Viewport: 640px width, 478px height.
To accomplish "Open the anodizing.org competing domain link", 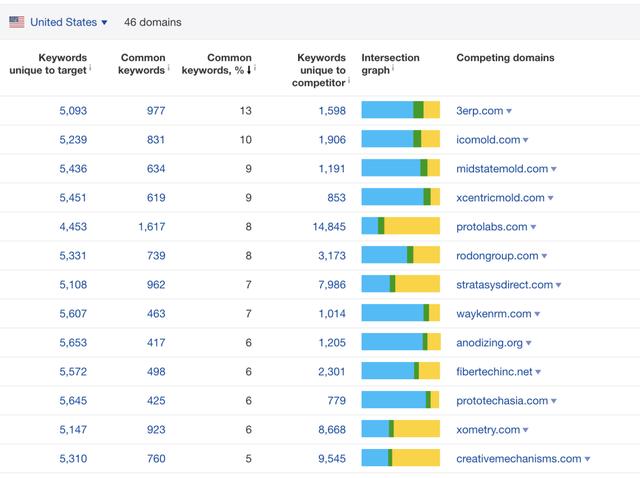I will (489, 342).
